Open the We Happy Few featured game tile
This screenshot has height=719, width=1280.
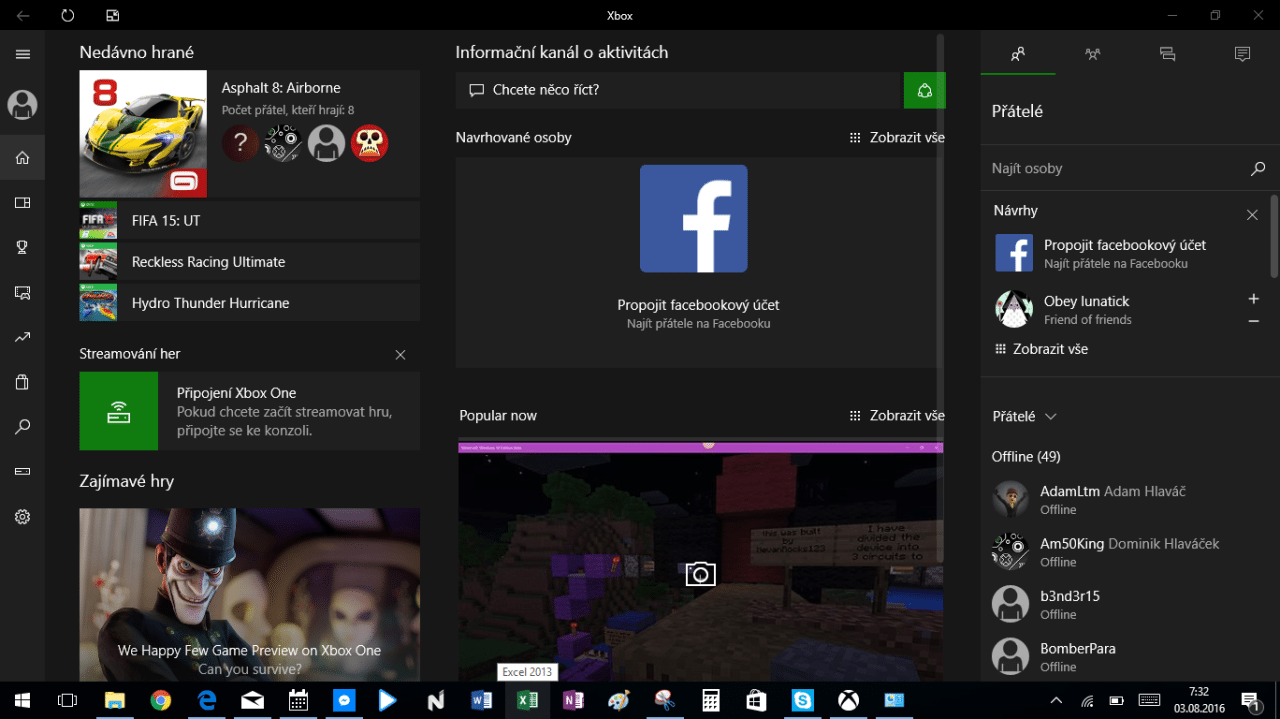[250, 594]
